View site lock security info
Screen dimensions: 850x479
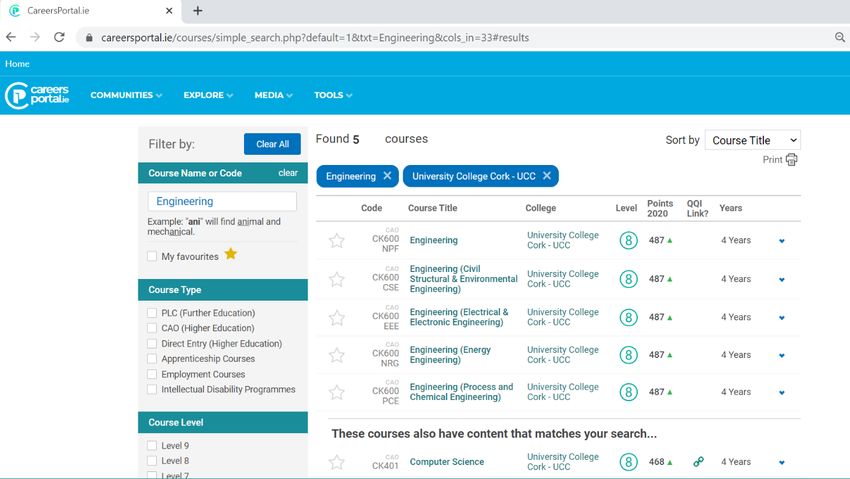pyautogui.click(x=89, y=37)
